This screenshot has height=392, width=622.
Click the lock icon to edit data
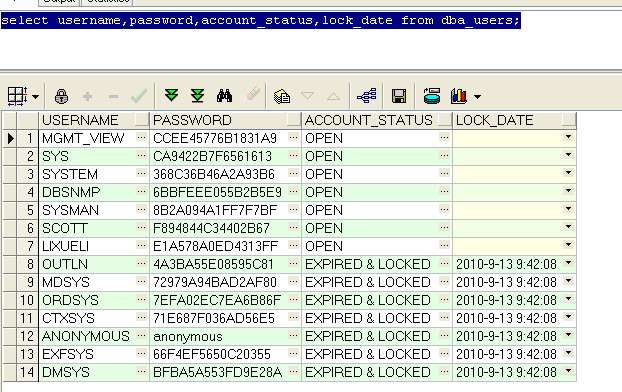click(61, 96)
